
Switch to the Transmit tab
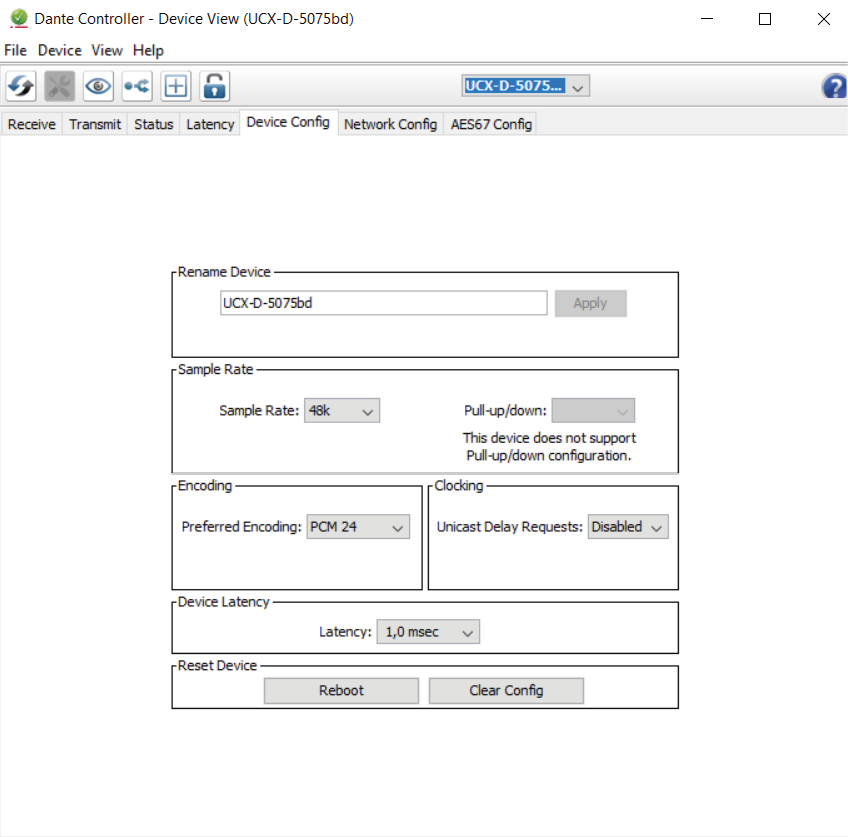tap(95, 124)
